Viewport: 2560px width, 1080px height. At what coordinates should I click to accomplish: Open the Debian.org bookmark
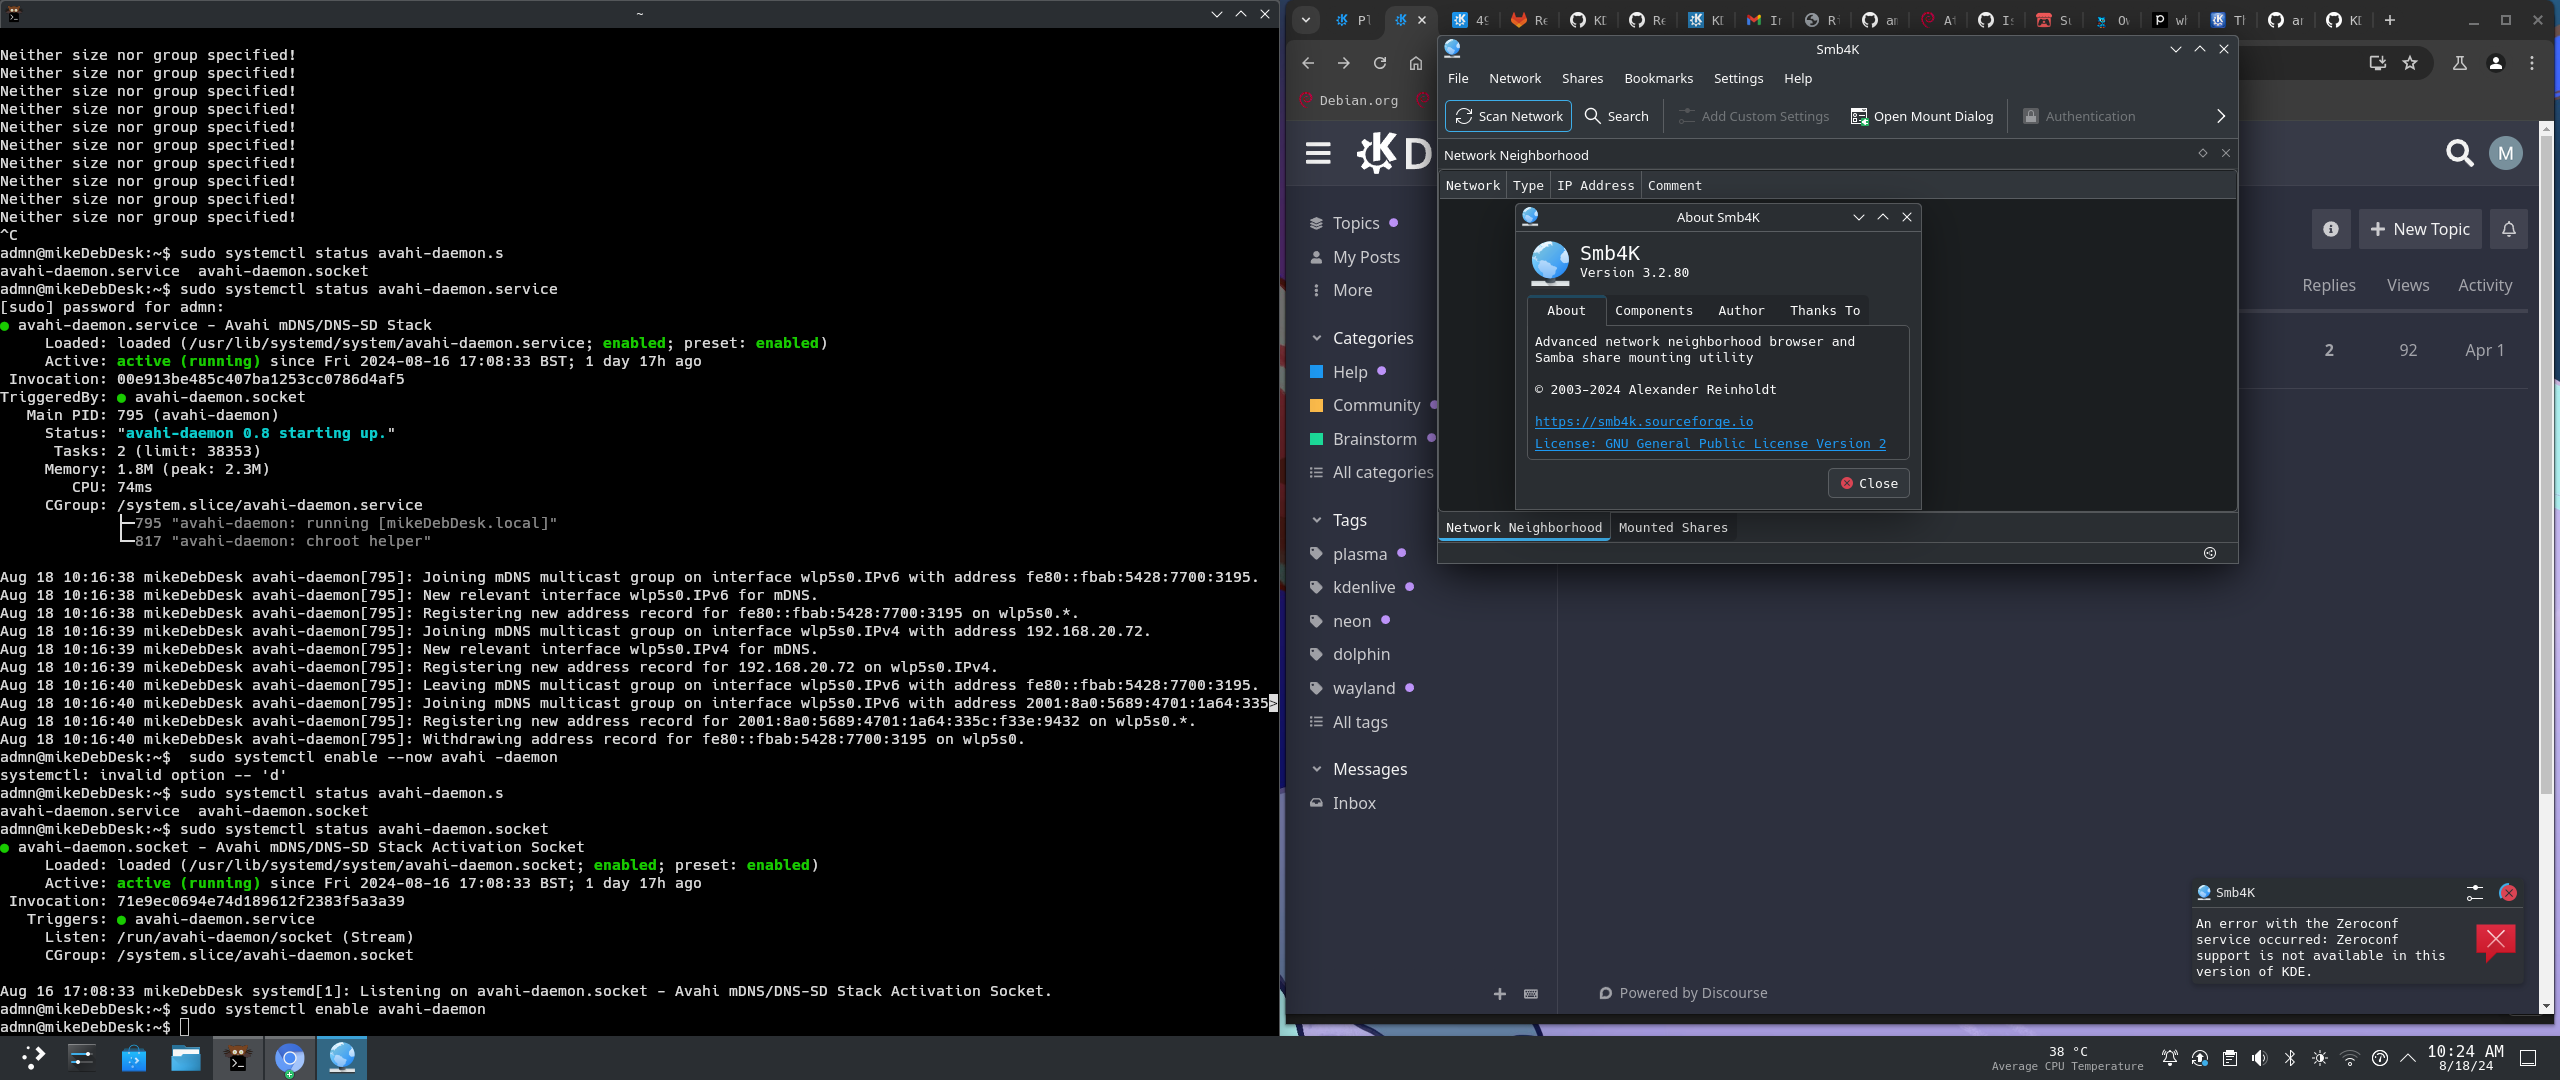coord(1348,100)
